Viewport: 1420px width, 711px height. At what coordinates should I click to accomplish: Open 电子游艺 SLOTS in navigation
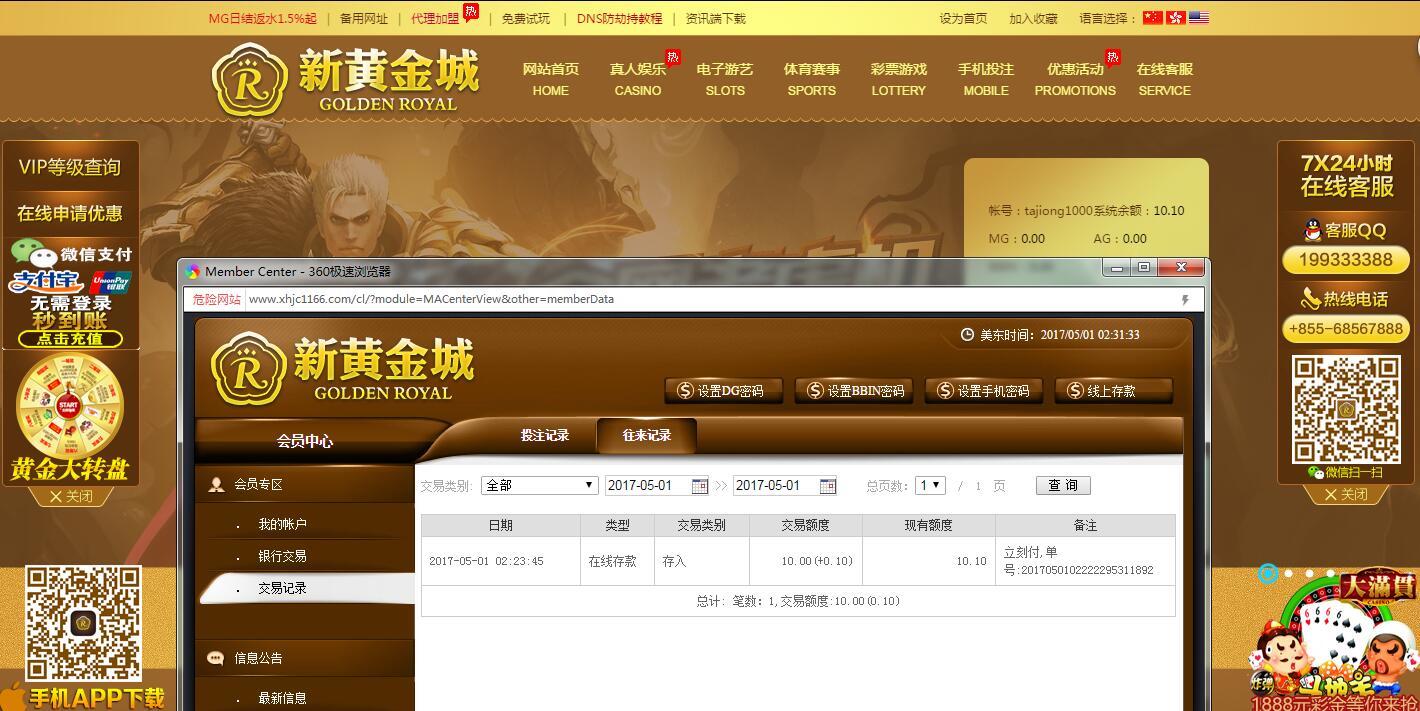pyautogui.click(x=725, y=79)
